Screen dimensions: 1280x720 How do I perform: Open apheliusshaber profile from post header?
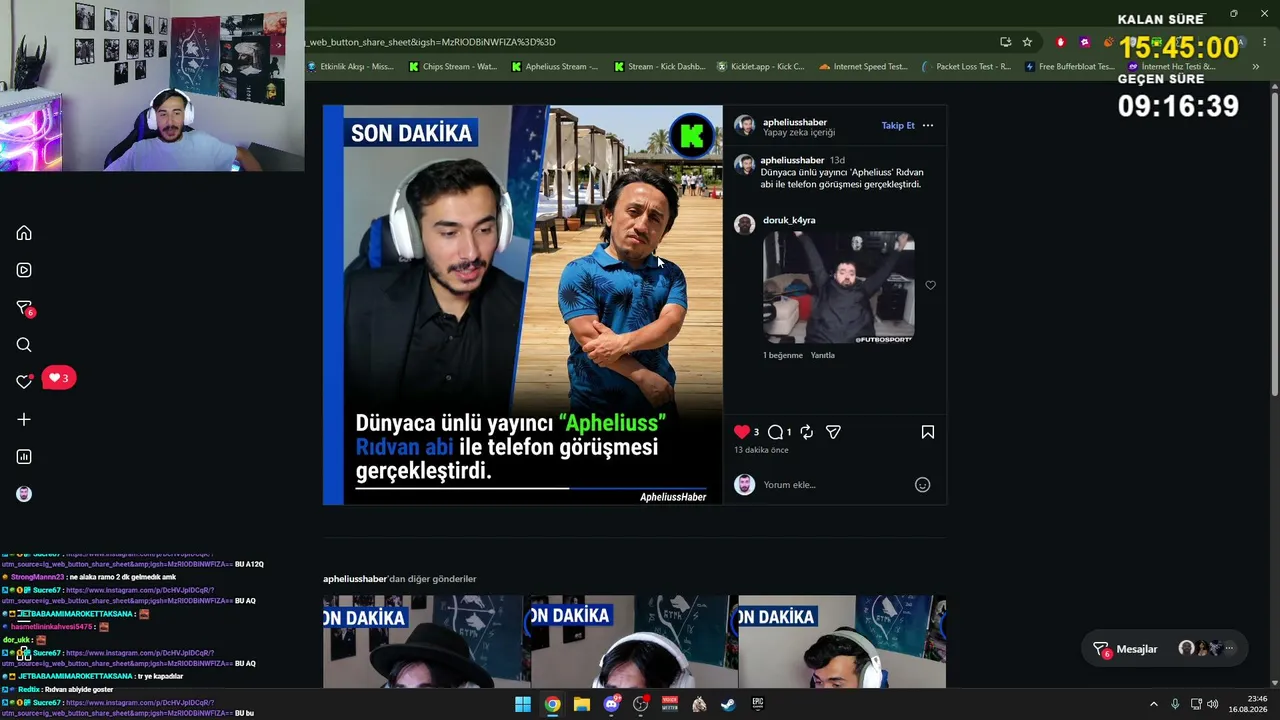click(795, 122)
